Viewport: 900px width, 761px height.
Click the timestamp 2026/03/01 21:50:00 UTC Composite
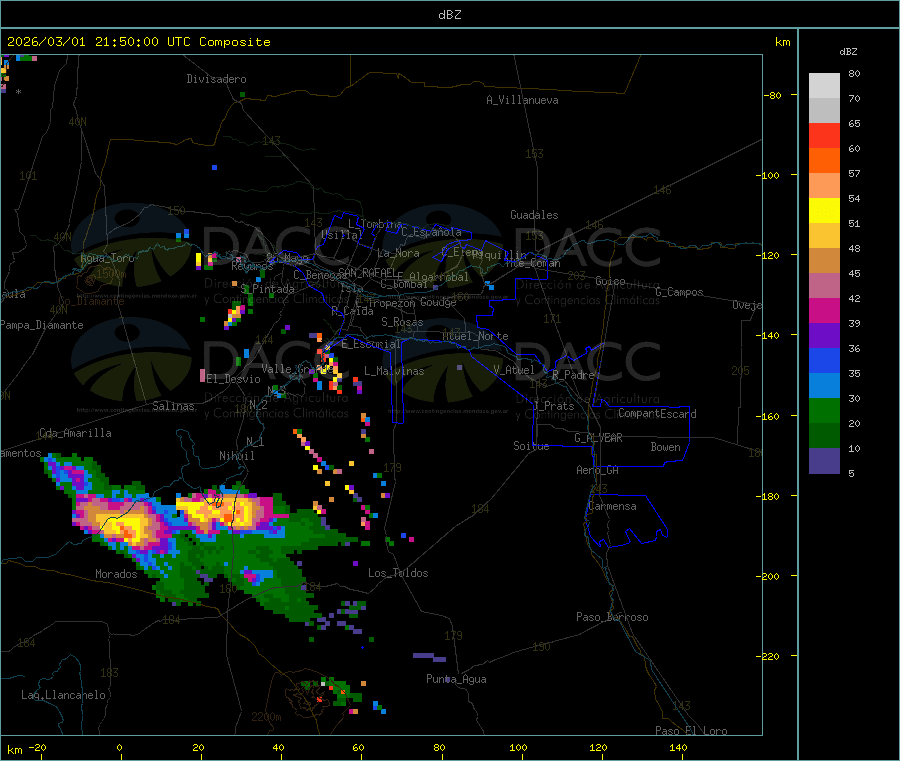click(138, 42)
